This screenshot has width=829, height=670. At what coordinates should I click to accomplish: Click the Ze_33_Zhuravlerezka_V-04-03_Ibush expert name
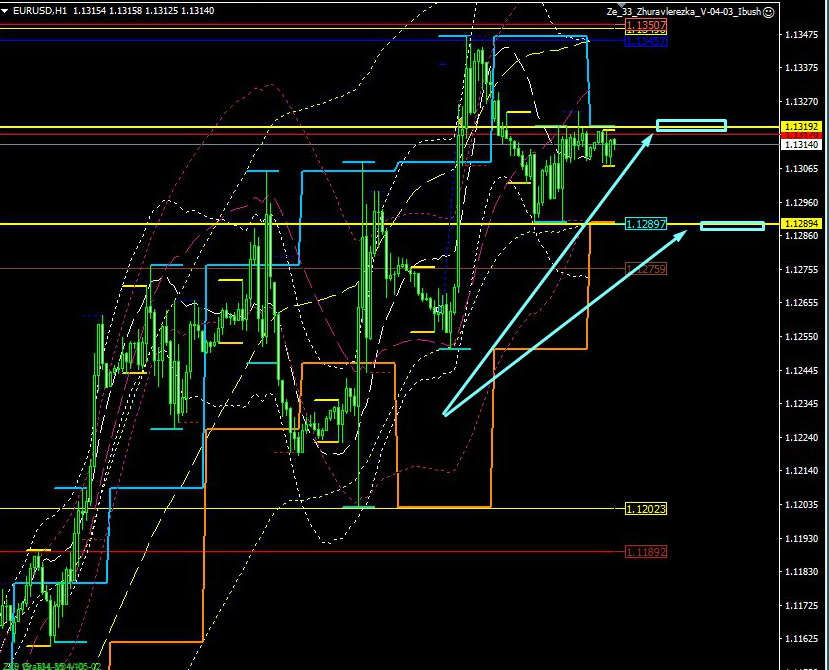(683, 11)
